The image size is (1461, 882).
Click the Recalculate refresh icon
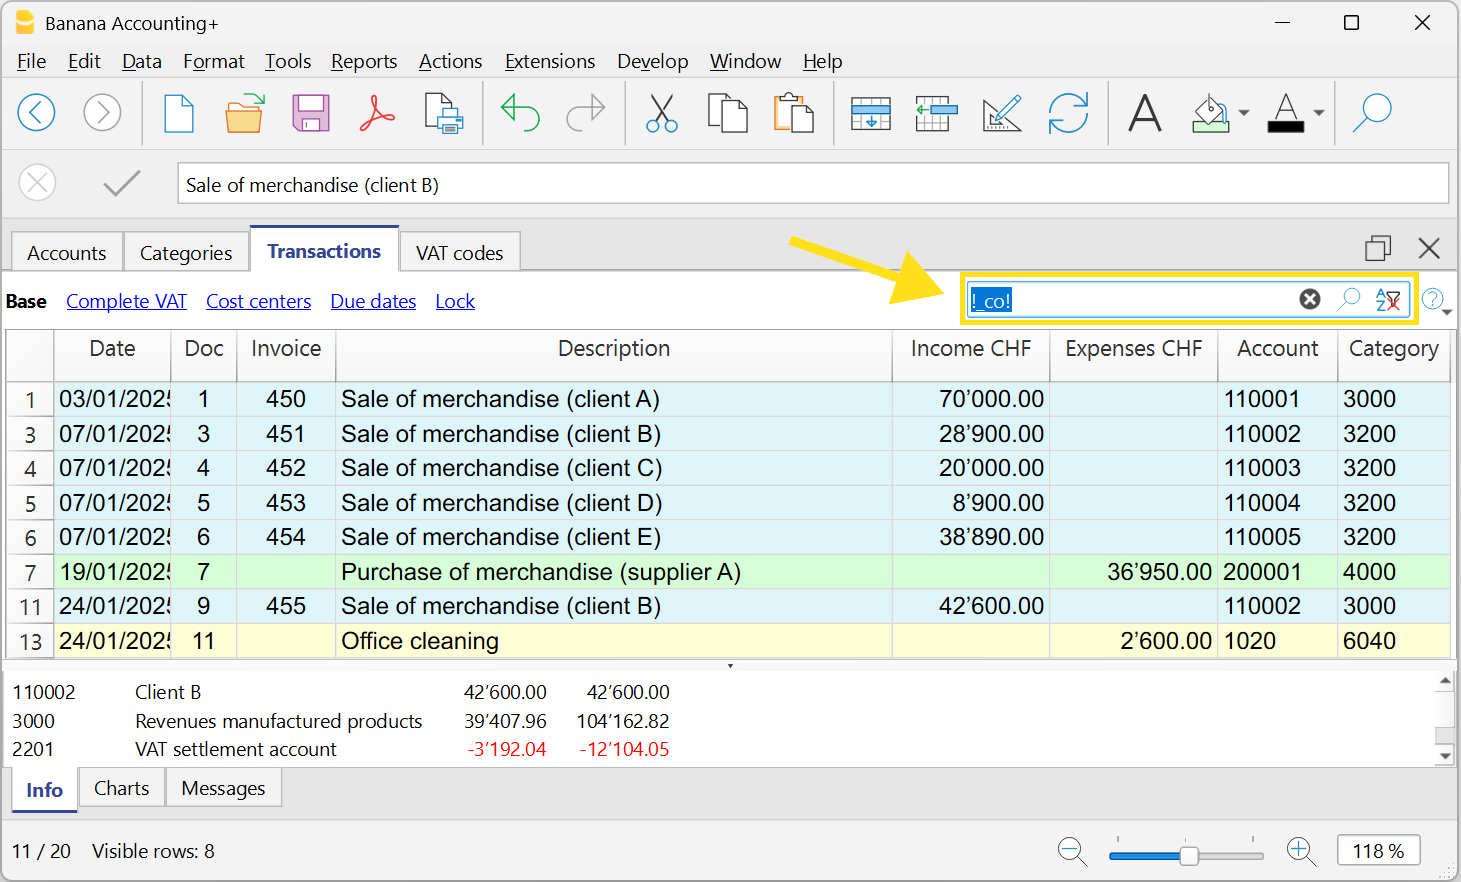(1068, 113)
